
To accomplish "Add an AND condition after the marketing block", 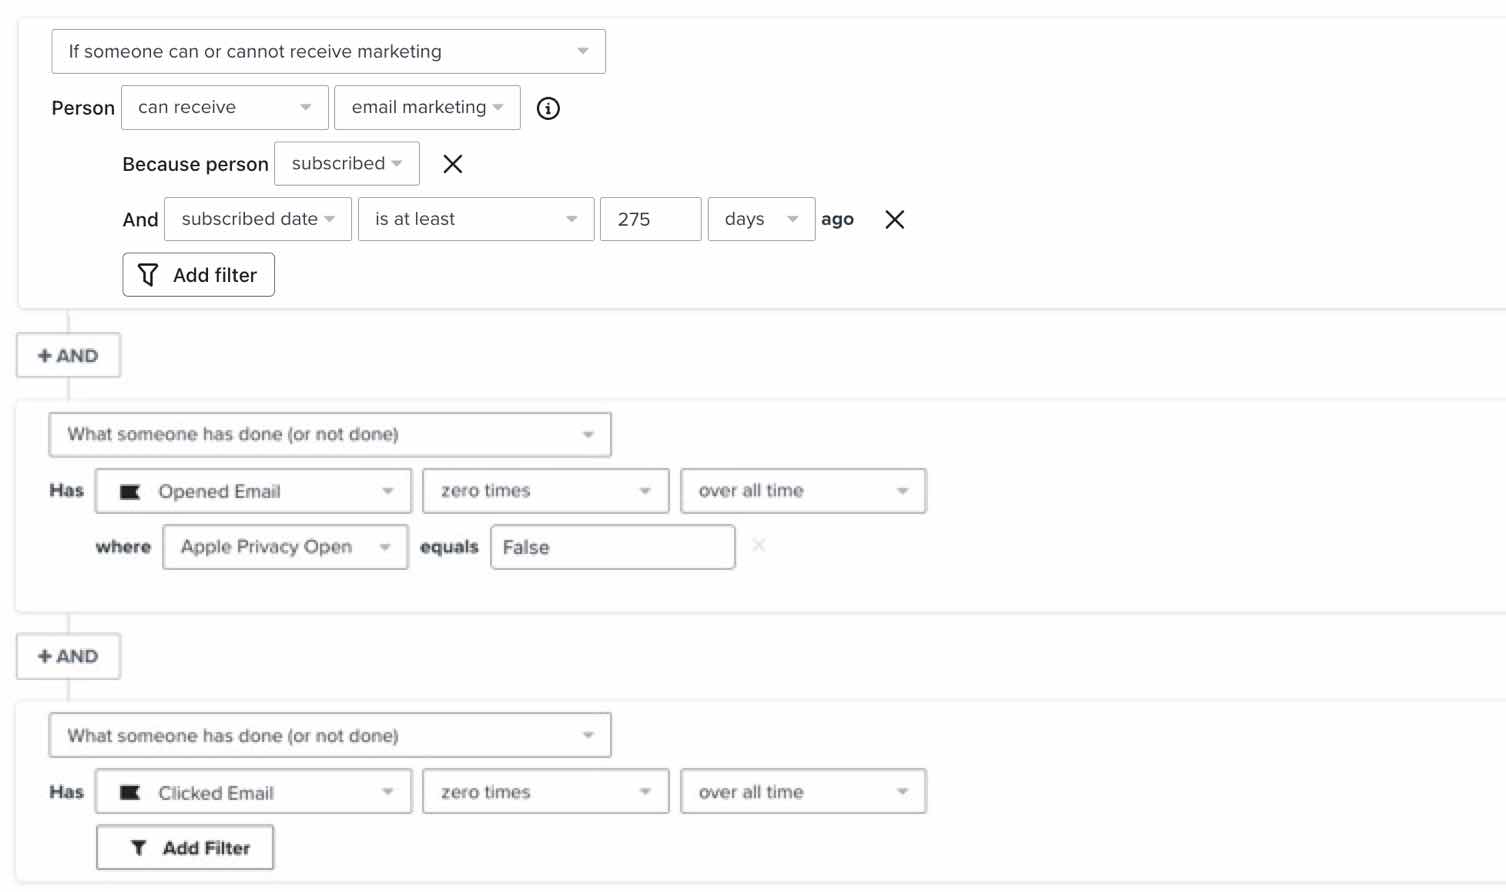I will (68, 356).
